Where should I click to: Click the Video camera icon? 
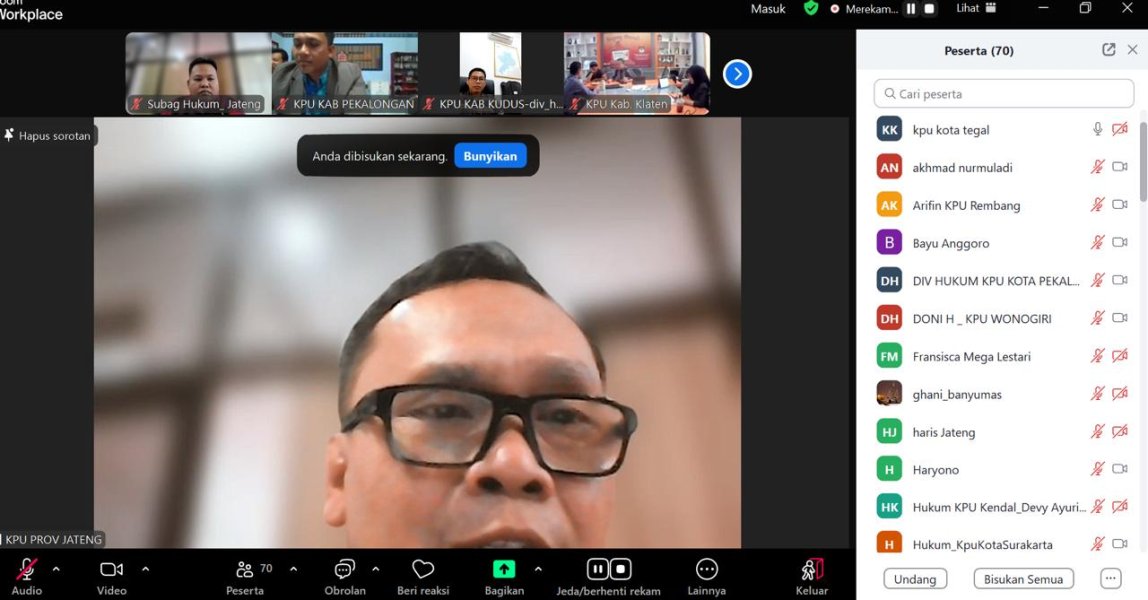click(111, 569)
